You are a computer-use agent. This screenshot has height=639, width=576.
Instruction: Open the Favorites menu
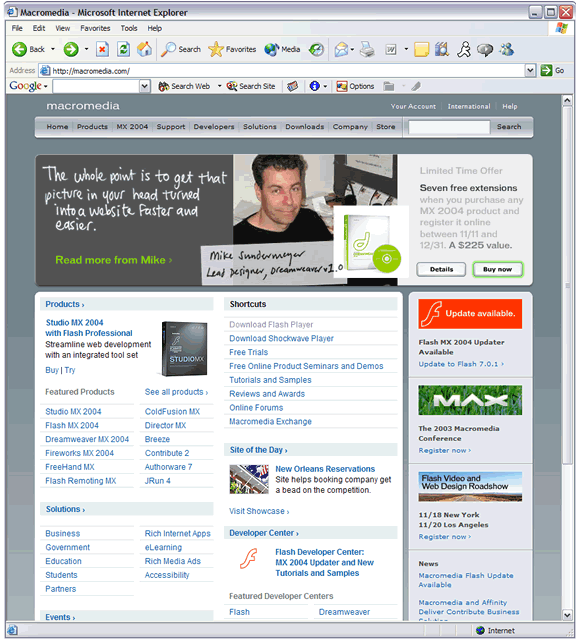[x=95, y=28]
